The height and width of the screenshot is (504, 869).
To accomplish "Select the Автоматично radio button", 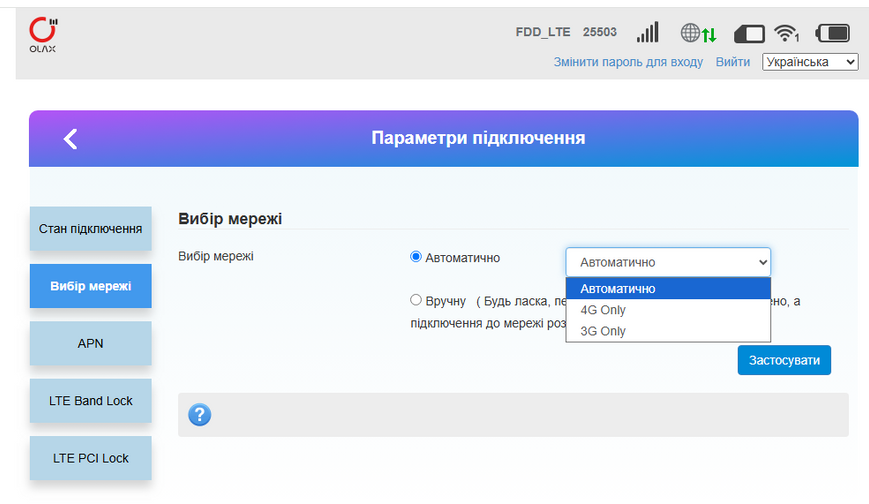I will point(416,257).
